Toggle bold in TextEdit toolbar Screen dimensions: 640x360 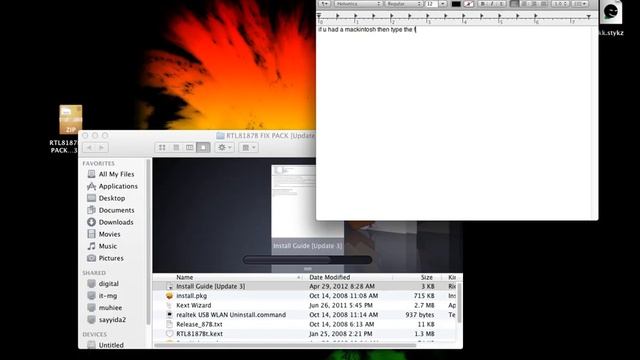click(483, 4)
